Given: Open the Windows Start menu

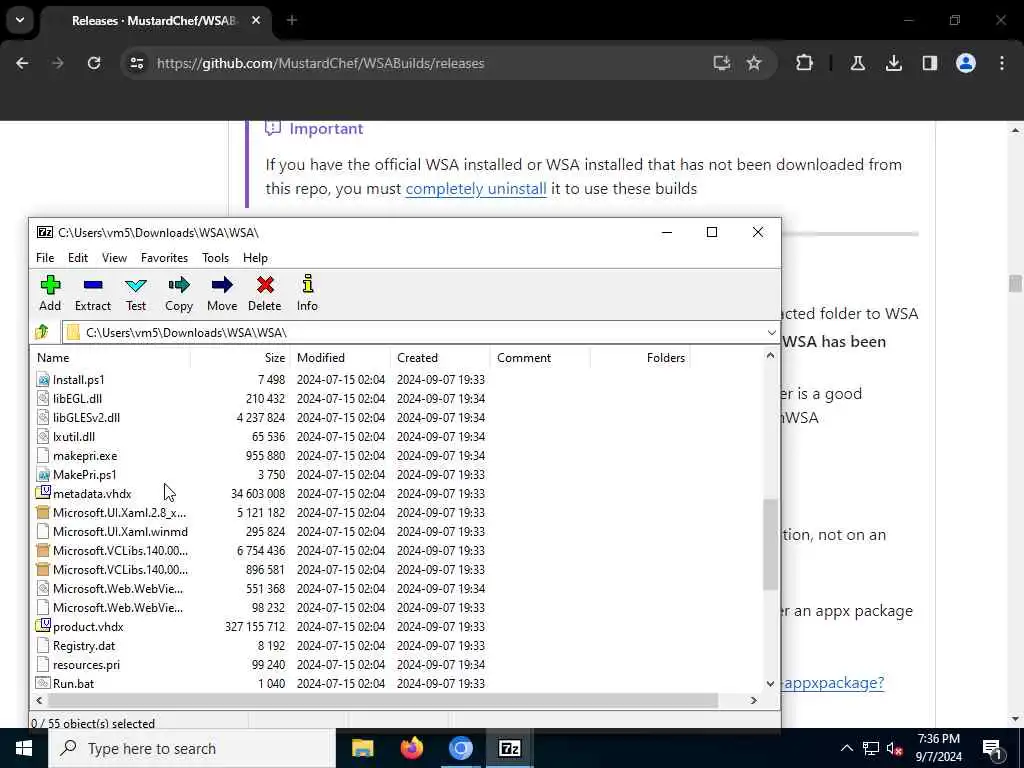Looking at the screenshot, I should point(24,748).
